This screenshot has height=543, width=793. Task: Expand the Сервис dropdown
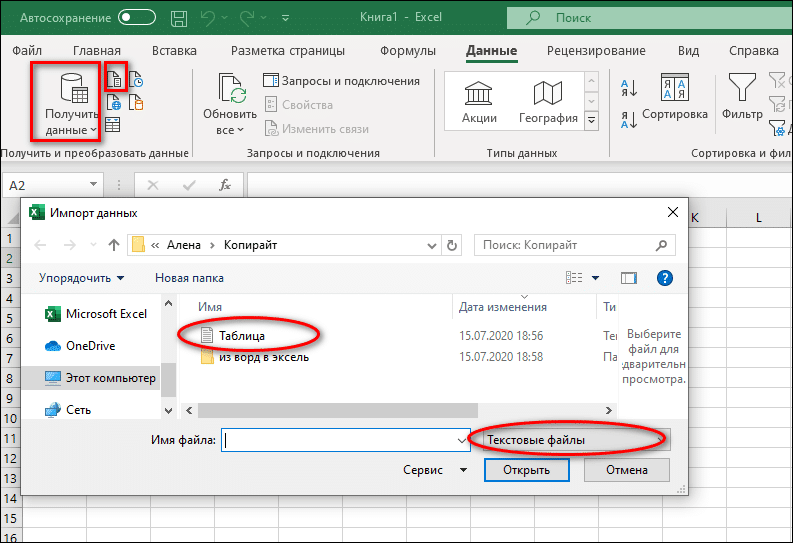point(435,469)
